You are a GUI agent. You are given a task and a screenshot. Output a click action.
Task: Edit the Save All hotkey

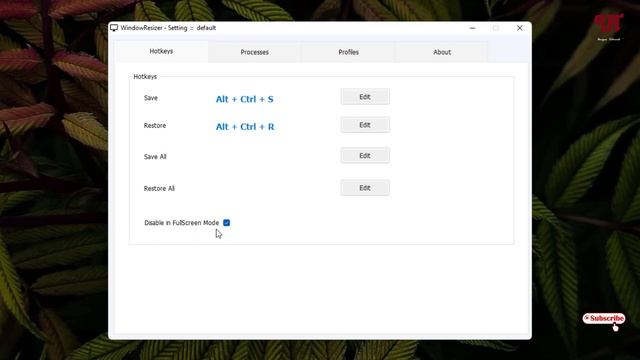[365, 156]
